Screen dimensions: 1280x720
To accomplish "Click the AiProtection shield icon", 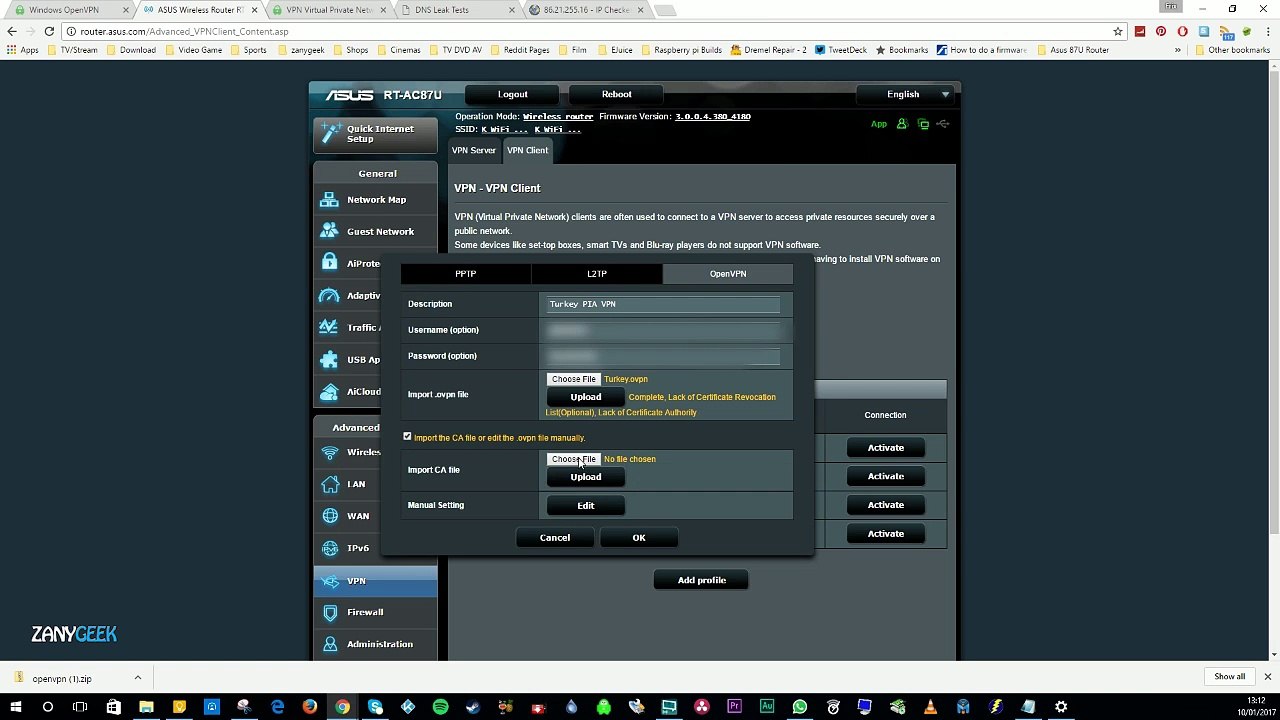I will coord(329,263).
